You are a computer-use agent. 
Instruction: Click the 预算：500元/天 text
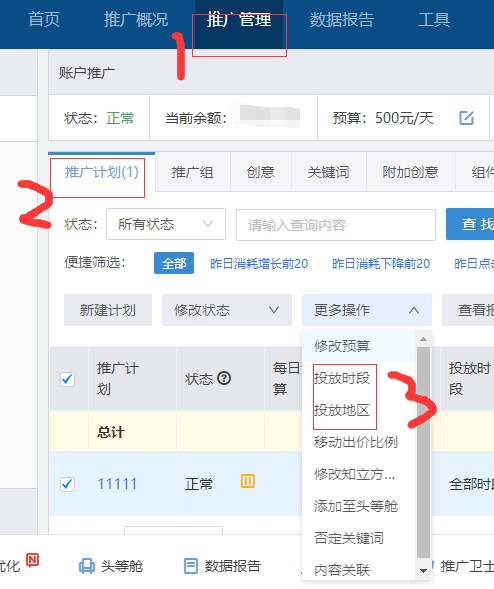click(x=383, y=118)
